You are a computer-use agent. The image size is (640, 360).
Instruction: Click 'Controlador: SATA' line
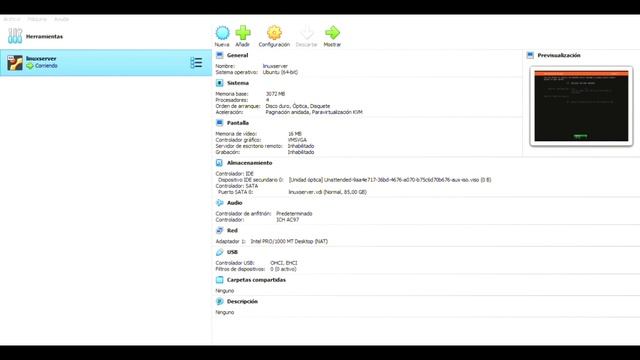click(x=237, y=186)
